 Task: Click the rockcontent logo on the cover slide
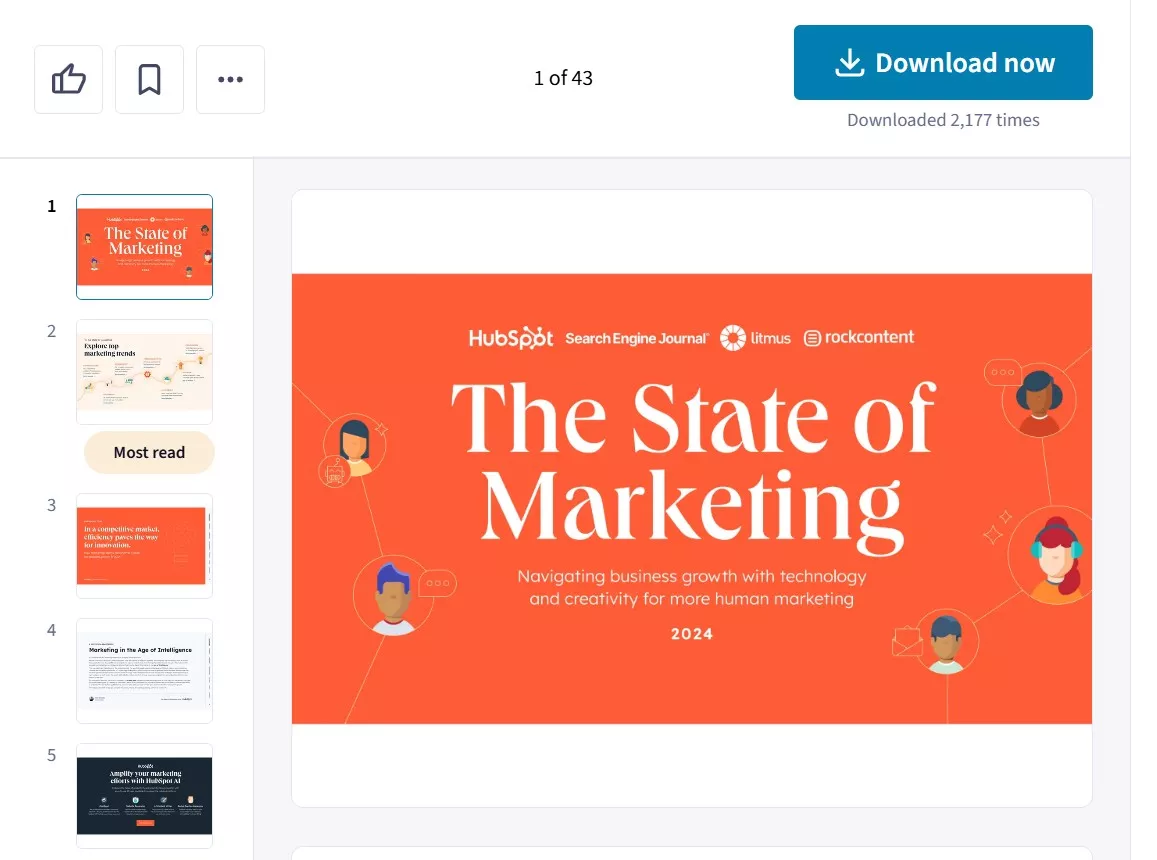pos(858,337)
